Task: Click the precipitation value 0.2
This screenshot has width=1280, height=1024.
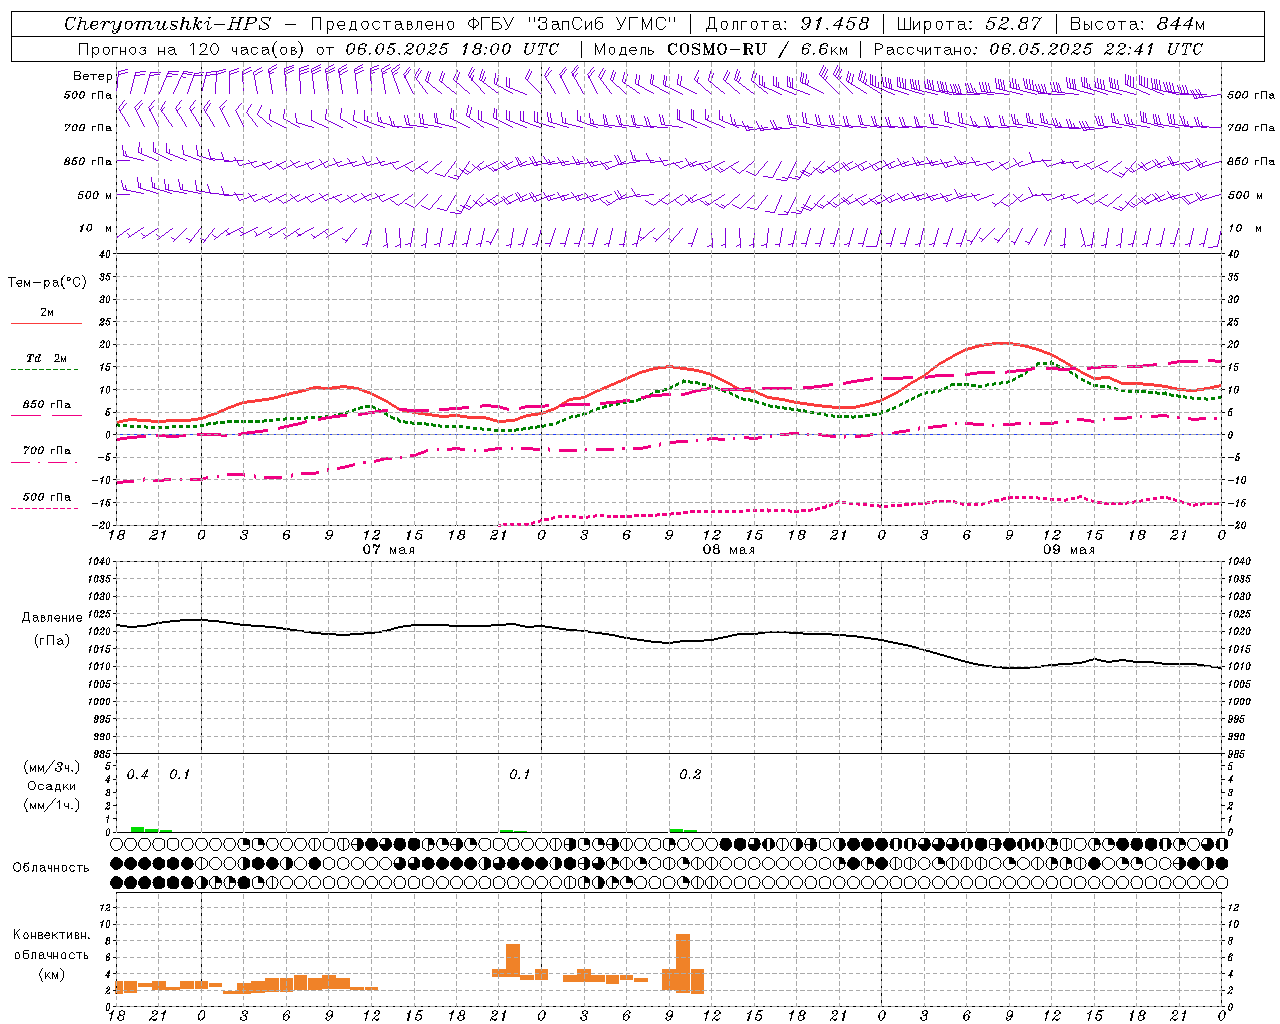Action: pos(690,775)
